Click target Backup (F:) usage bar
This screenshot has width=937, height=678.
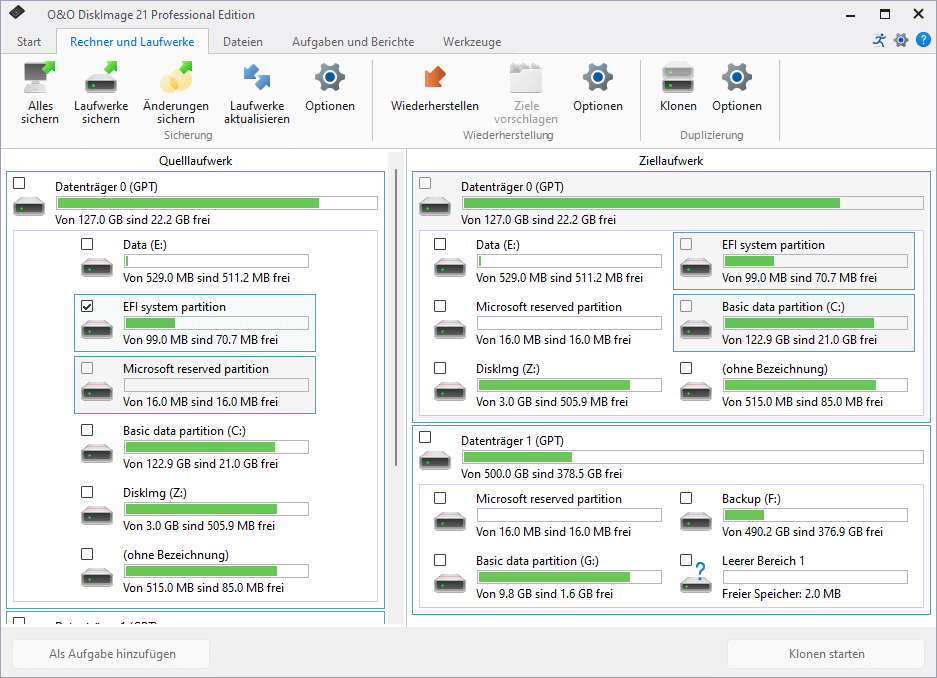click(x=815, y=515)
